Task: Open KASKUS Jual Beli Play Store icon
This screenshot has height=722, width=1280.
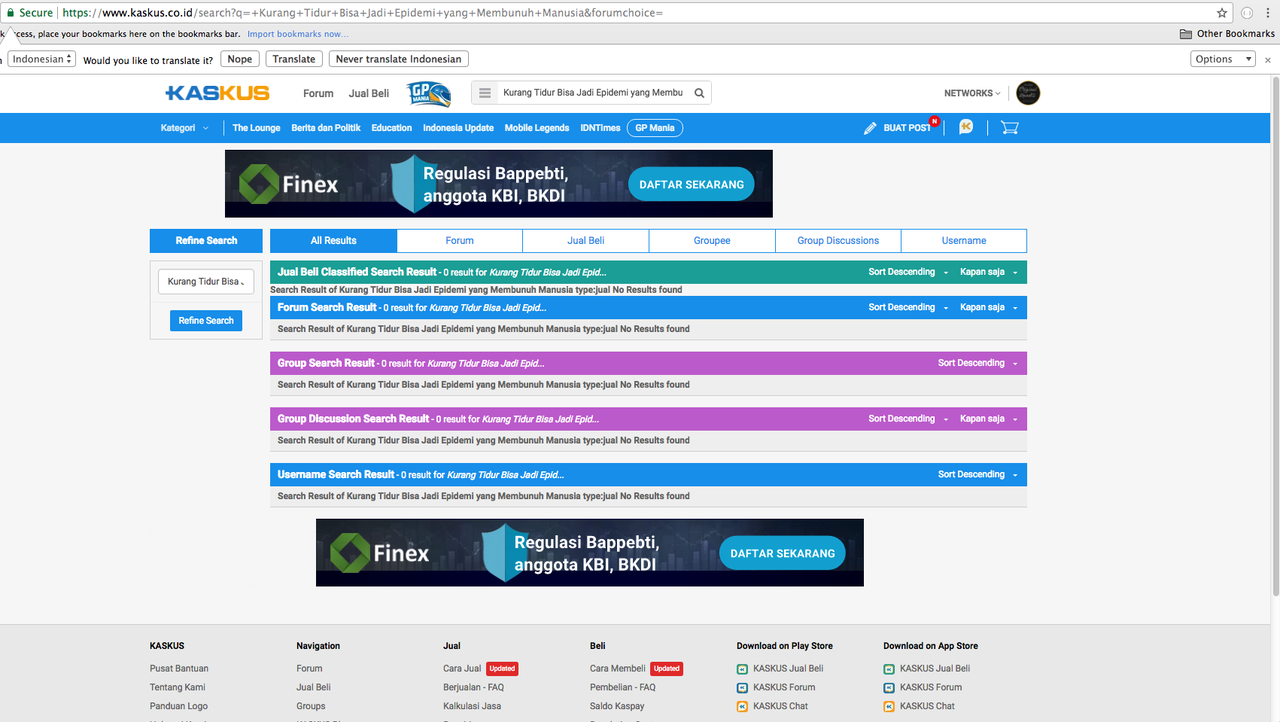Action: [742, 669]
